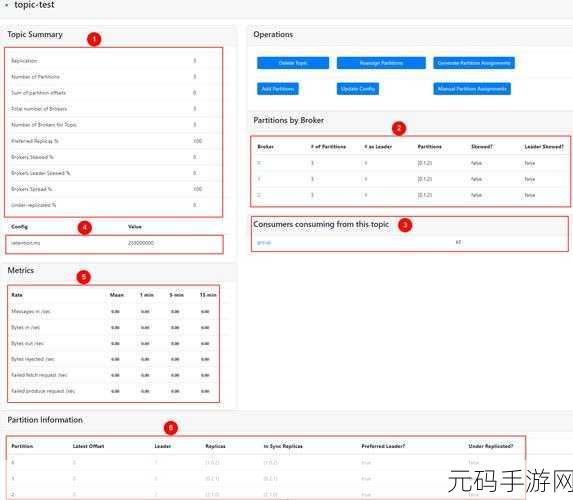Image resolution: width=573 pixels, height=500 pixels.
Task: Click the Leader Skewed? column header
Action: (x=544, y=147)
